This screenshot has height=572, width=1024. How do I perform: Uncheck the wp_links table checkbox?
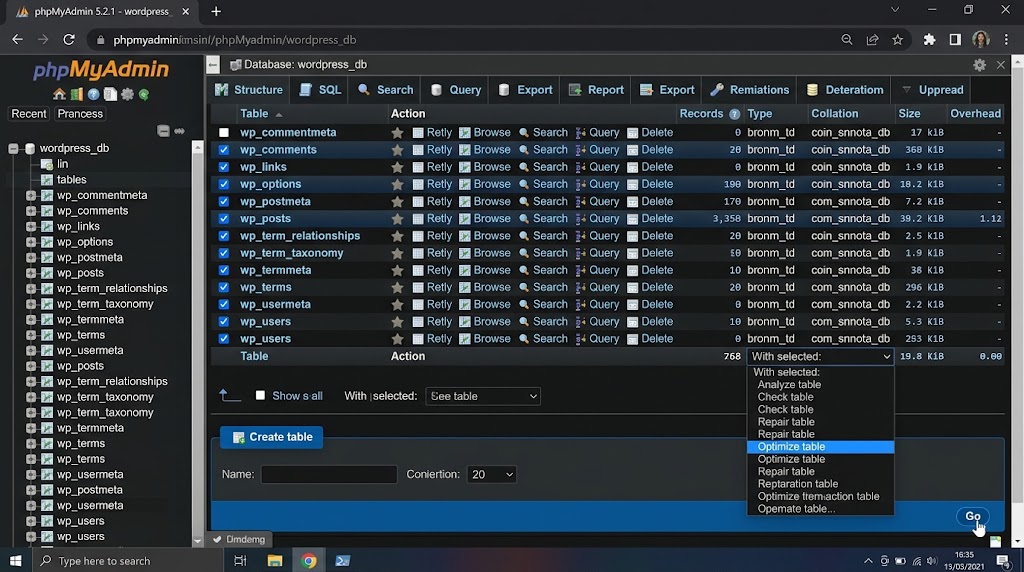tap(224, 167)
